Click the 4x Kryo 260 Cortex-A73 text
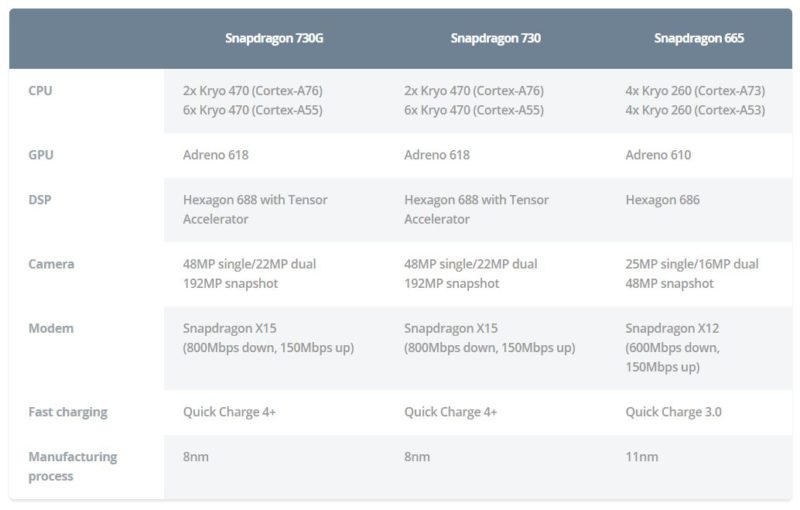 click(695, 91)
